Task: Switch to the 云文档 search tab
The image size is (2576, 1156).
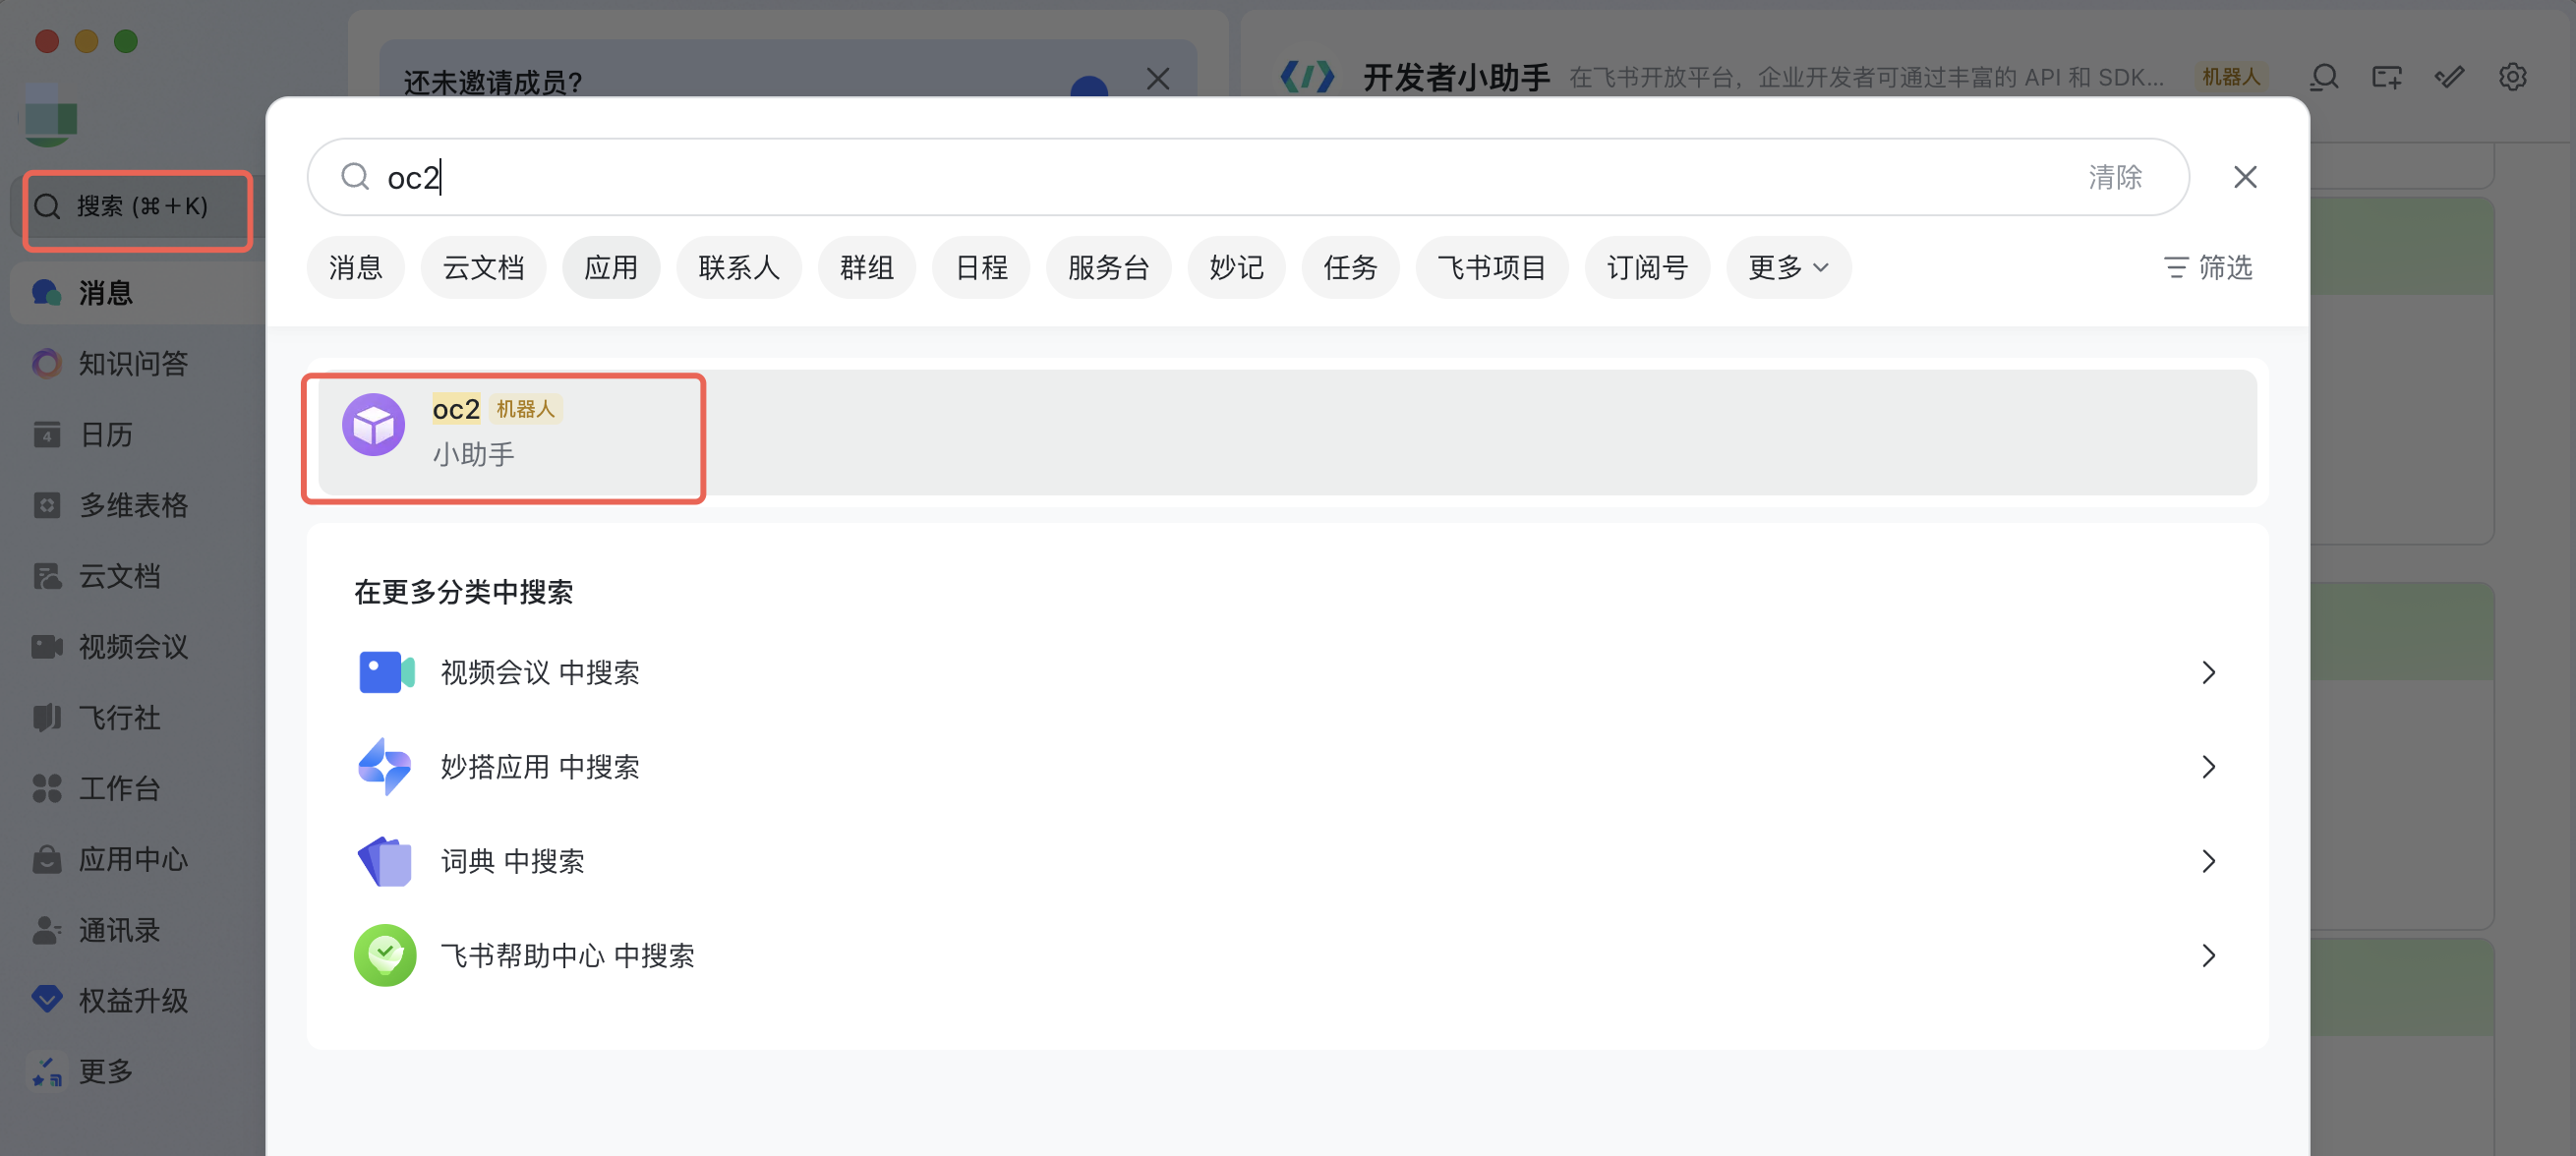Action: 483,267
